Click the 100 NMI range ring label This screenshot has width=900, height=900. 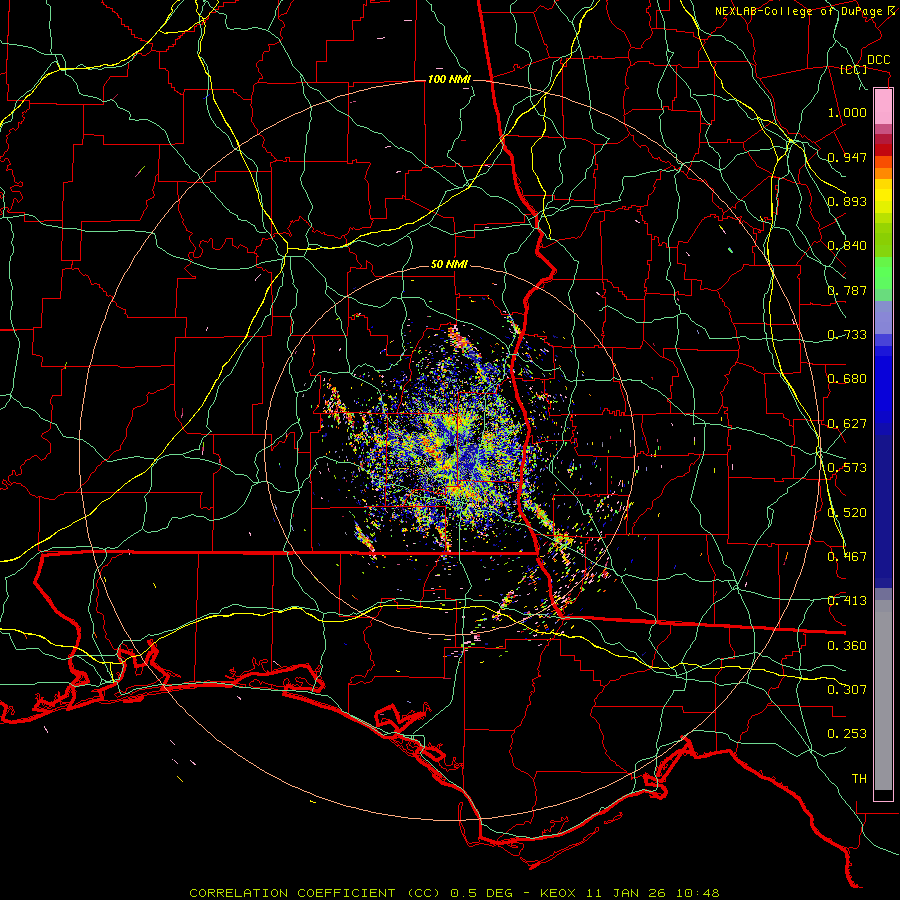click(x=449, y=79)
